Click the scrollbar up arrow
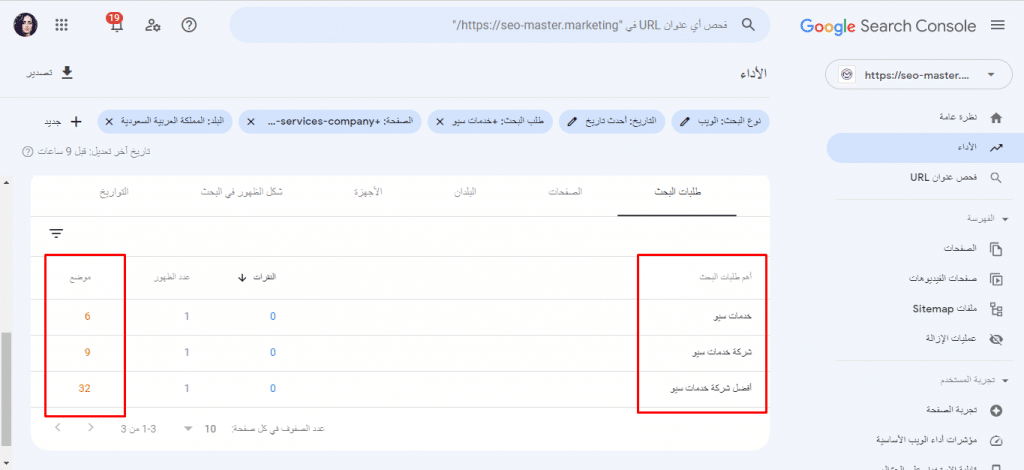 click(5, 181)
